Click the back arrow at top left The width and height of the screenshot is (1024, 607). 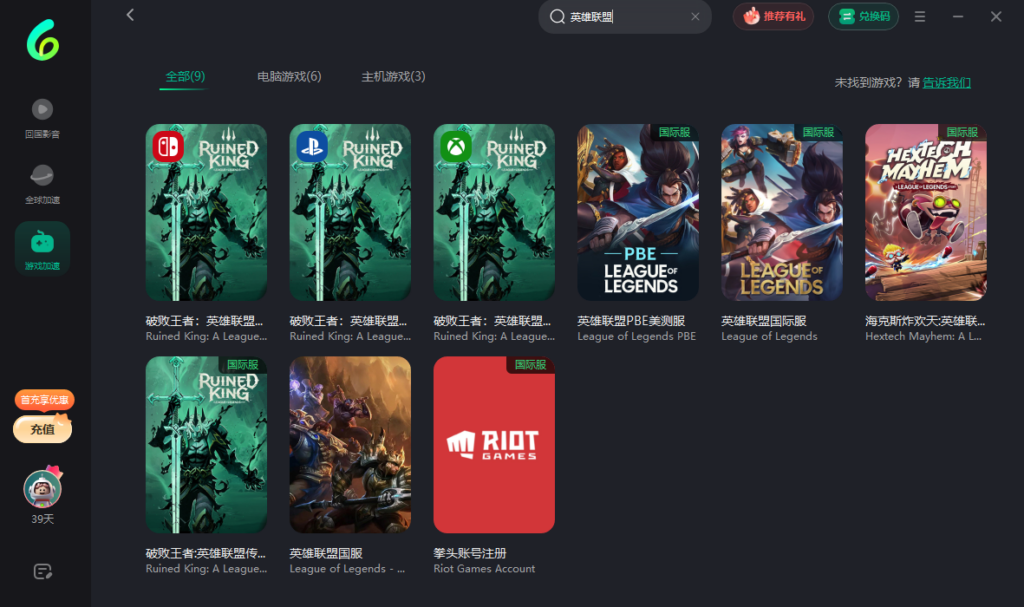point(130,15)
